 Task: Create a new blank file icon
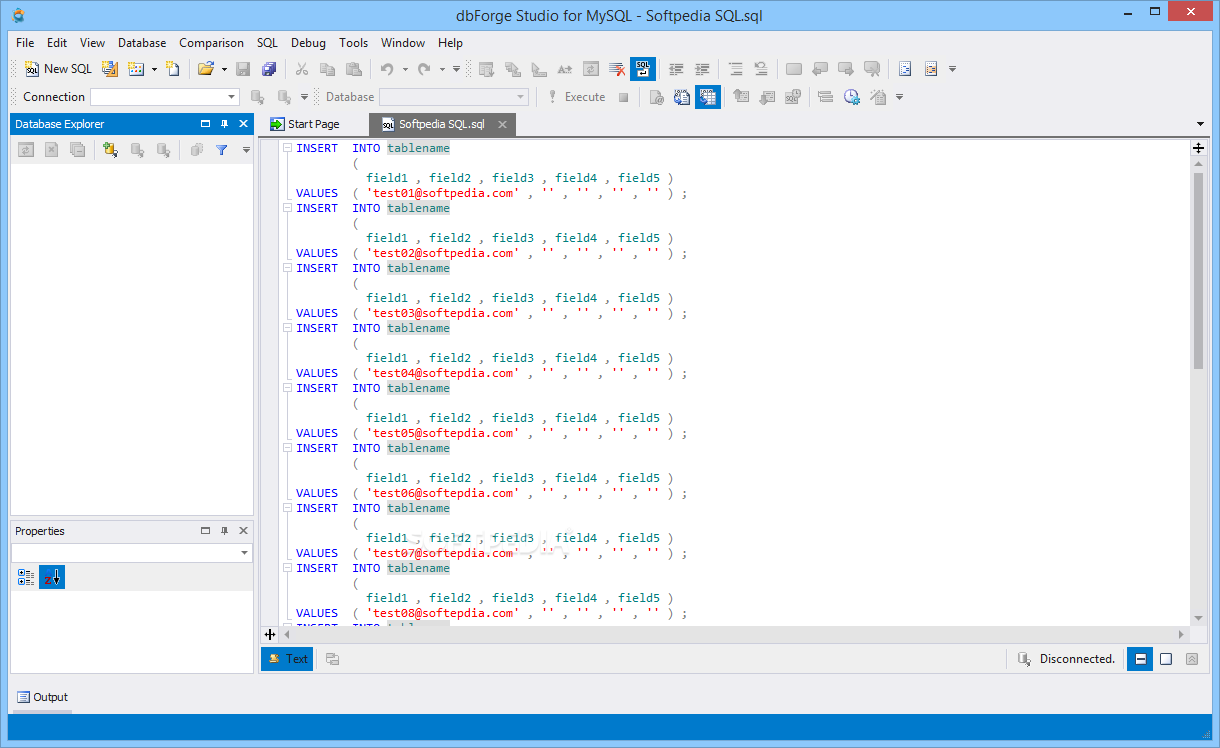click(x=173, y=69)
